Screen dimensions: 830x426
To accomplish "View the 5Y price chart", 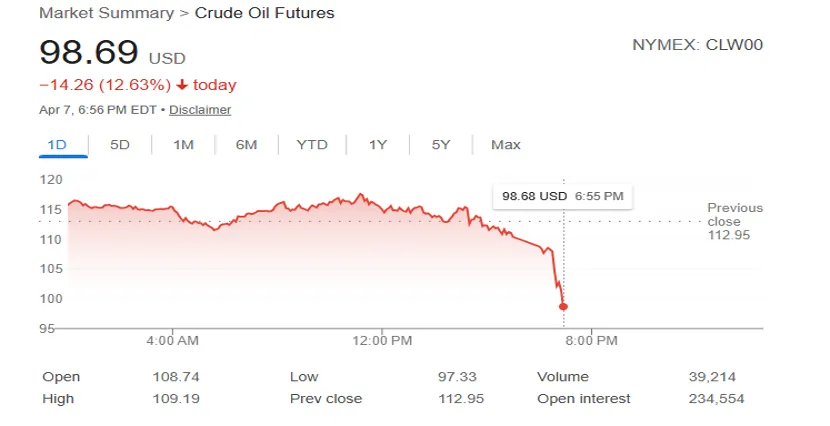I will click(x=441, y=145).
